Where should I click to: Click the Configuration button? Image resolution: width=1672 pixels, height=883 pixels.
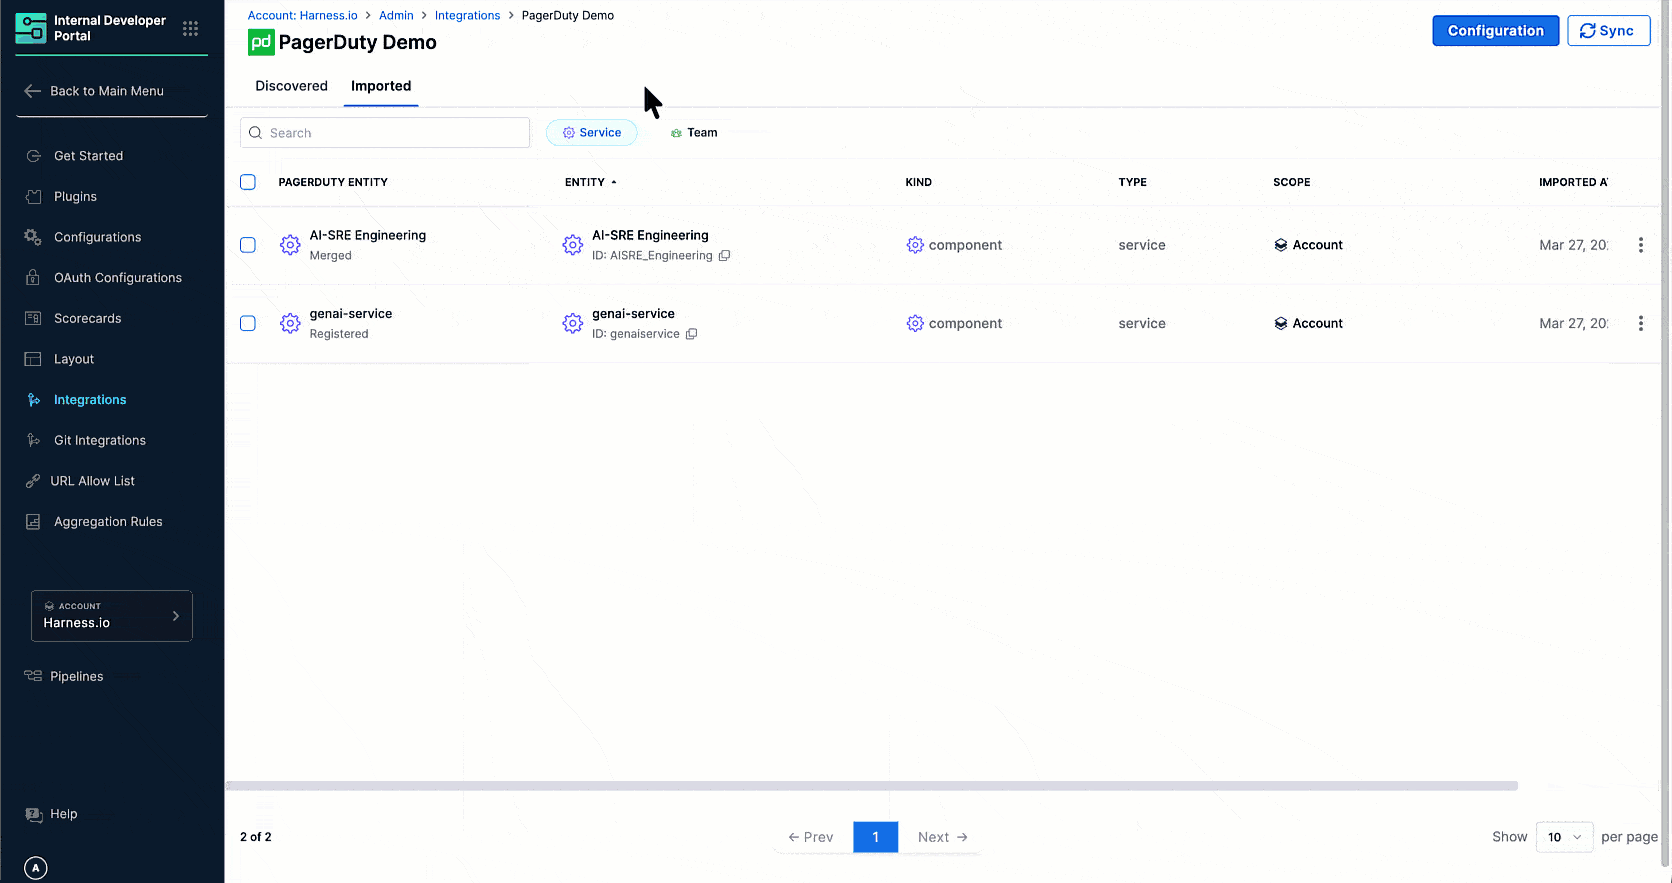pos(1495,31)
